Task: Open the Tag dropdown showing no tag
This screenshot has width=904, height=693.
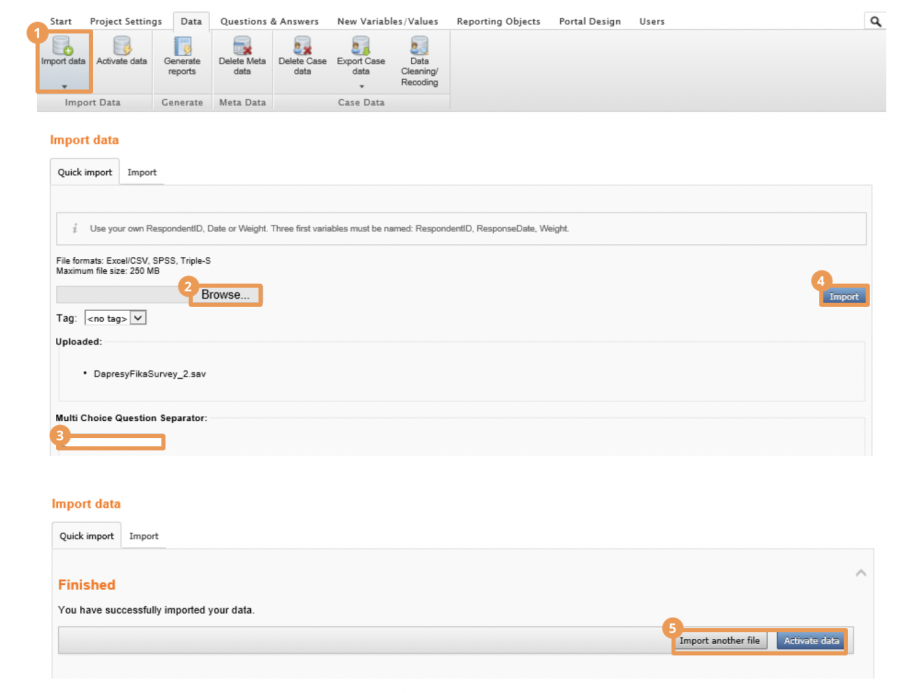Action: [x=116, y=318]
